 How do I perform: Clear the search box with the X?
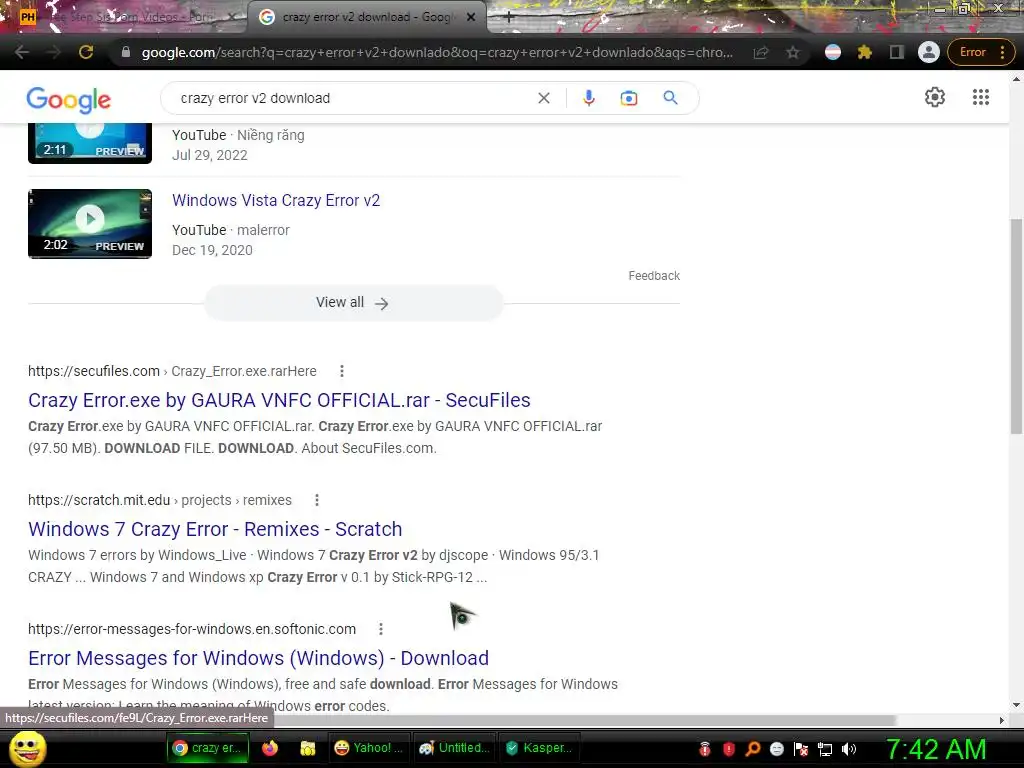(x=543, y=98)
